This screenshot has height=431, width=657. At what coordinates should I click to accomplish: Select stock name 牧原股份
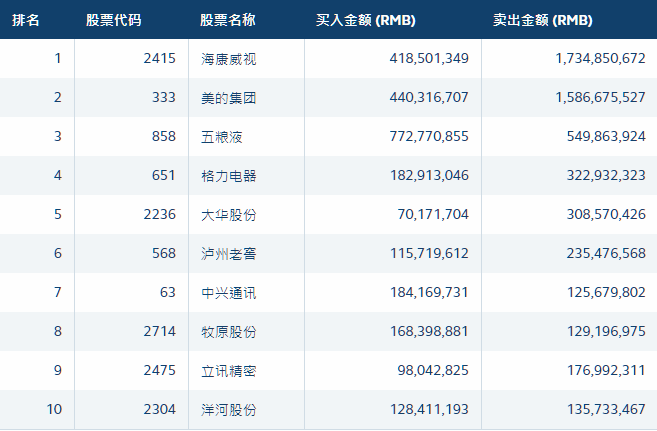228,331
